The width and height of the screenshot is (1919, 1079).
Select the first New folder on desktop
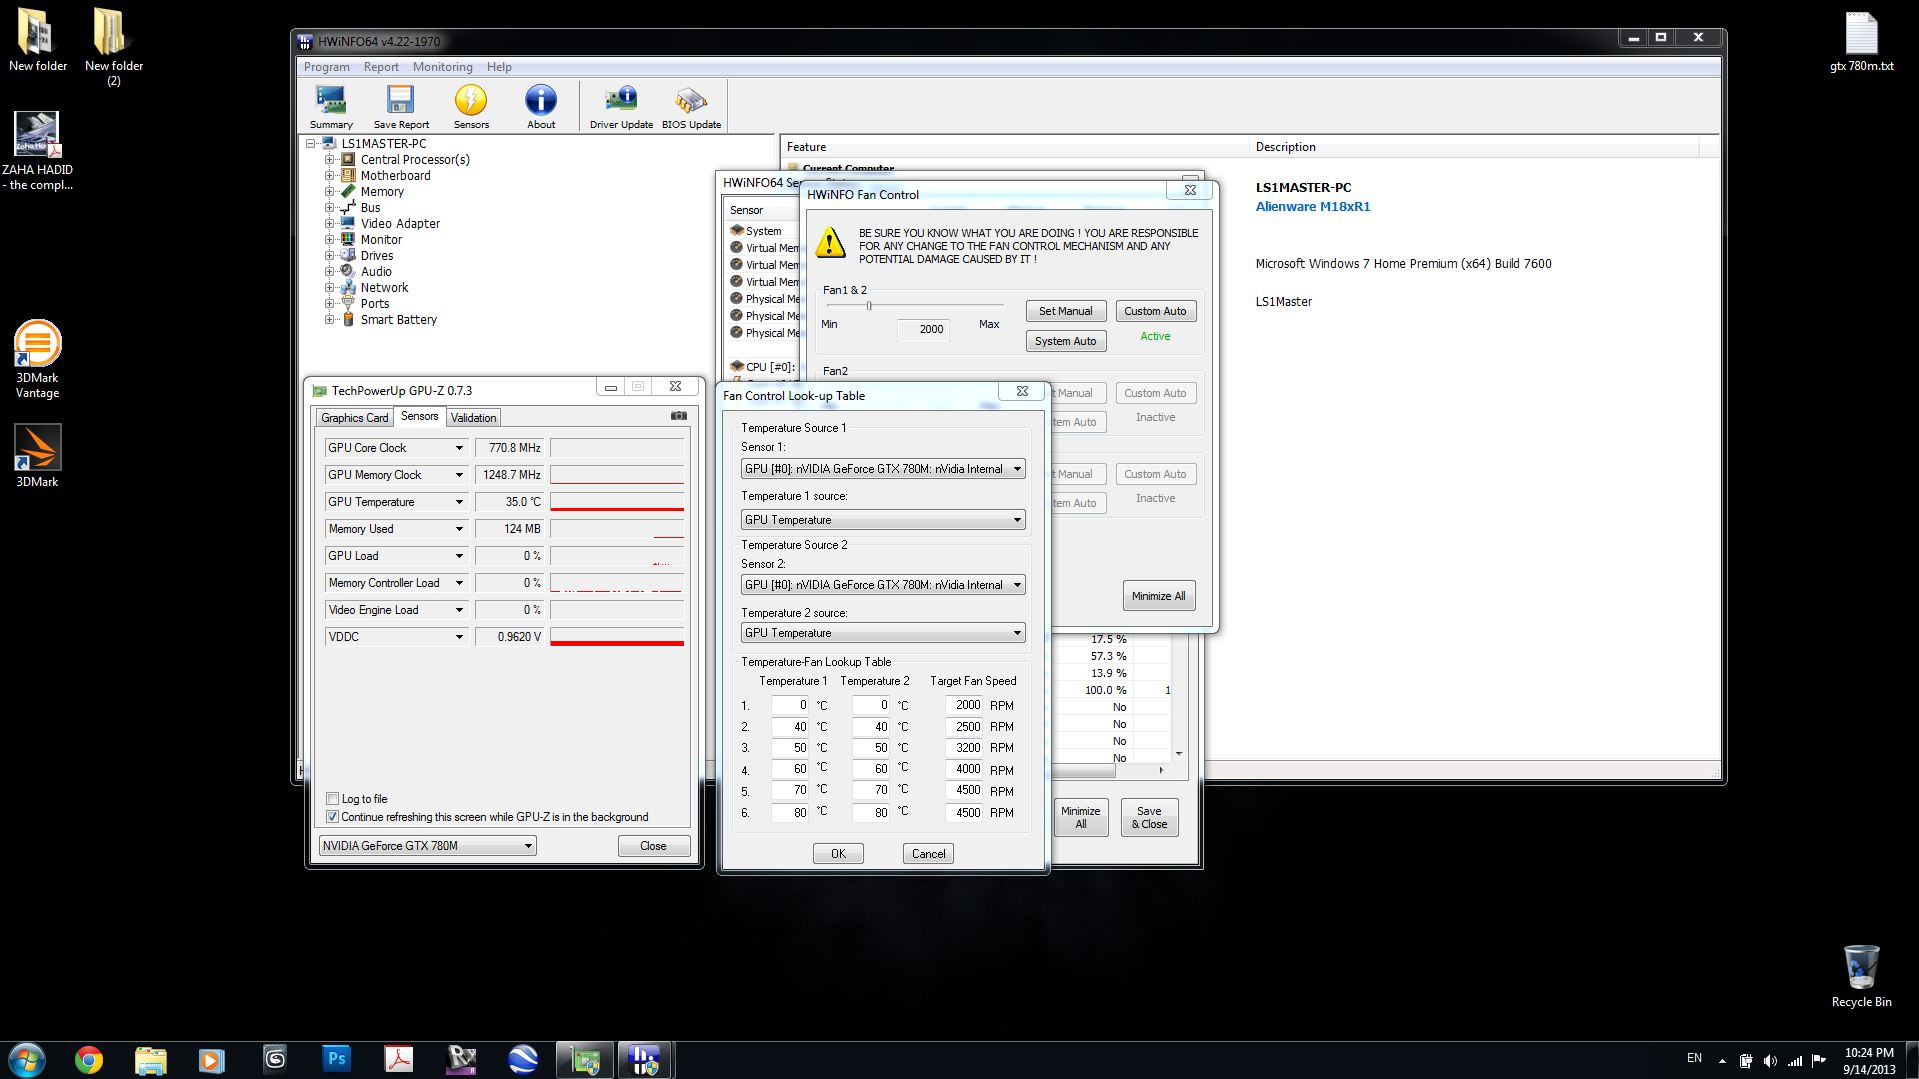click(x=38, y=40)
